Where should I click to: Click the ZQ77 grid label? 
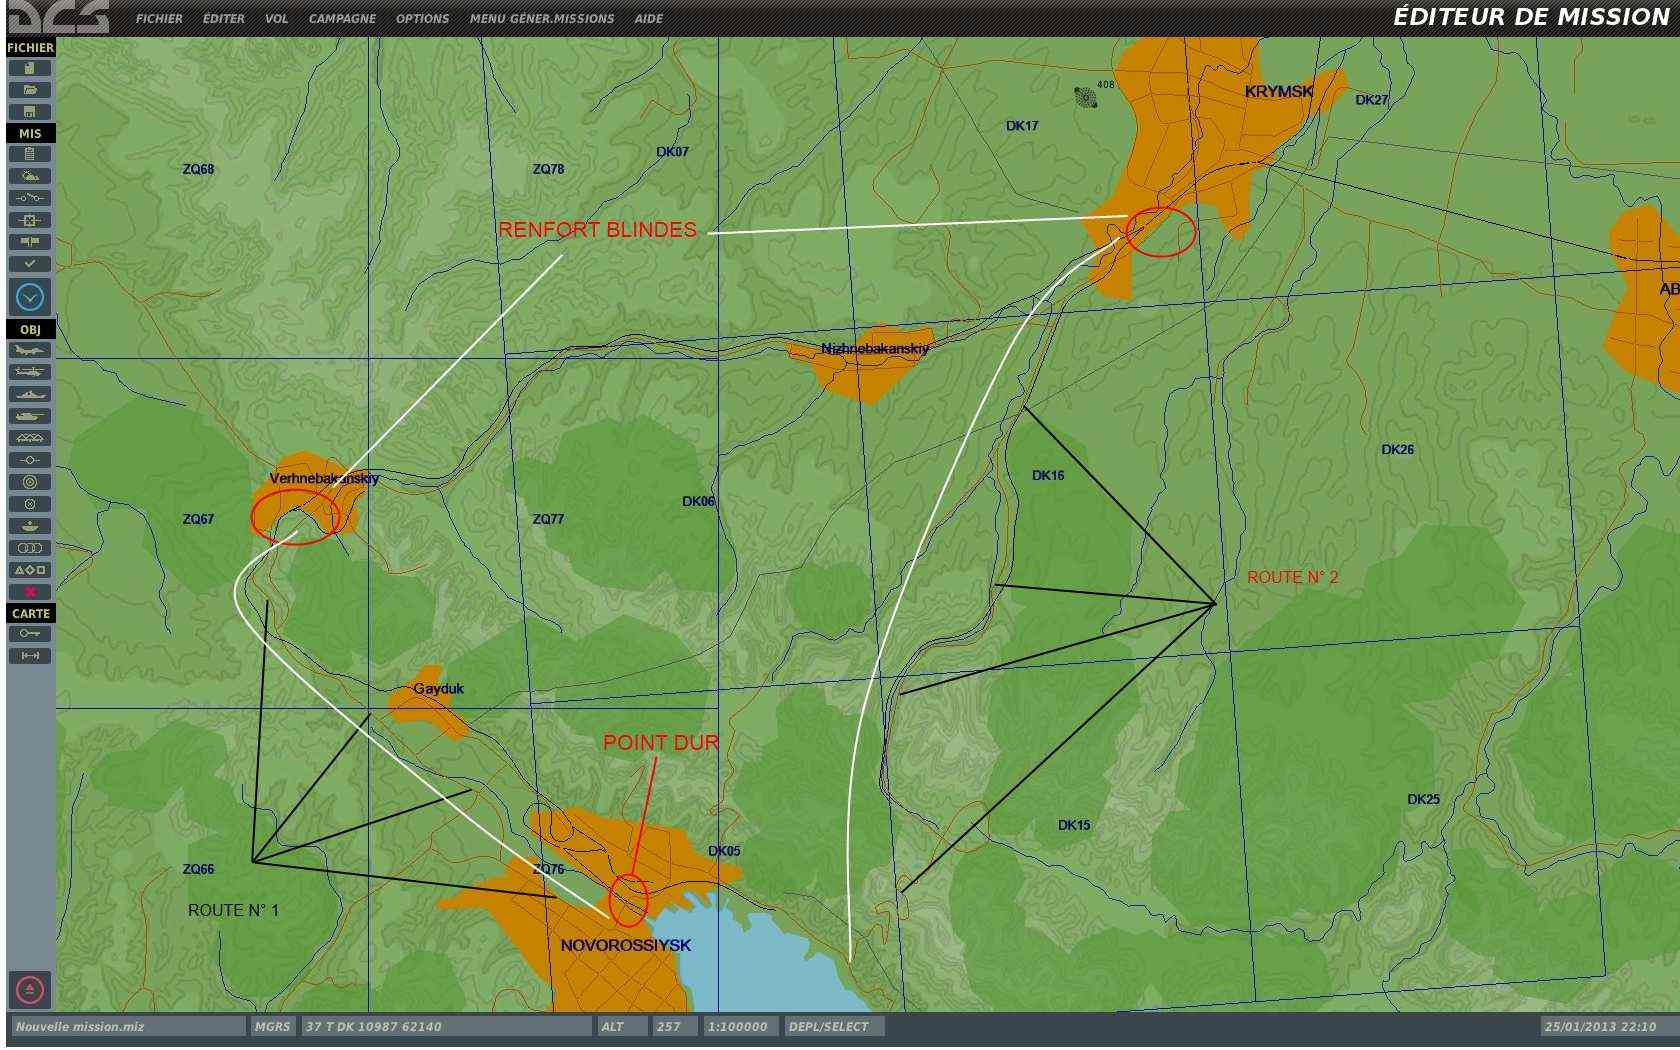548,520
